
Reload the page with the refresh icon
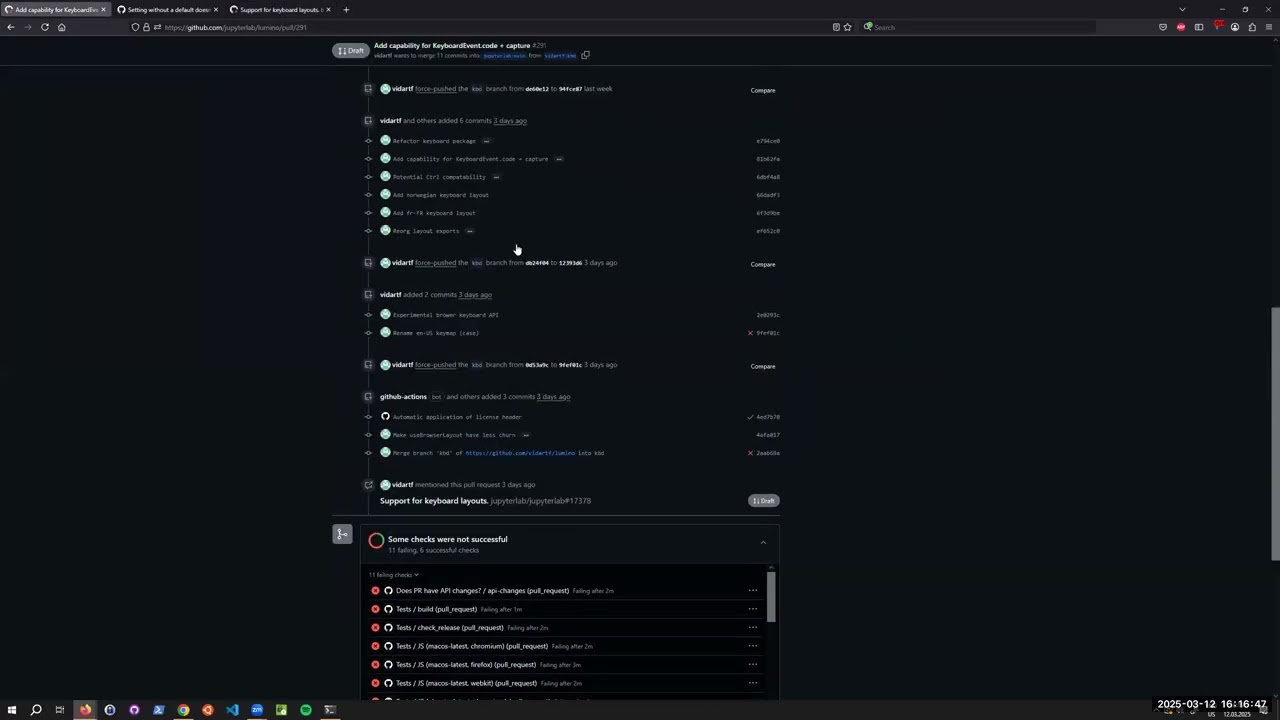click(x=45, y=27)
